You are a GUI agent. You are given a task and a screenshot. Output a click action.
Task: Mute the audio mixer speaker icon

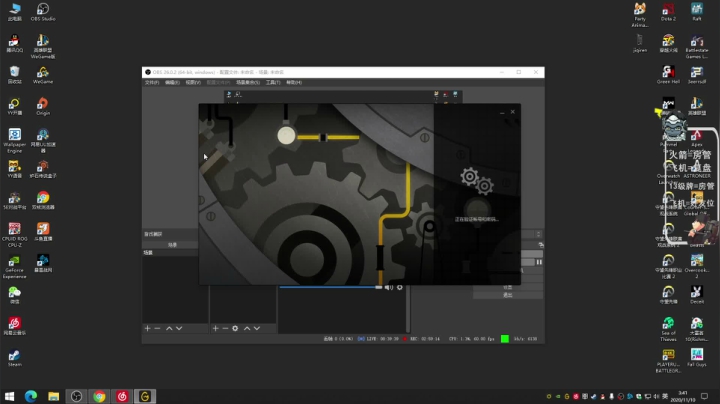pos(389,287)
